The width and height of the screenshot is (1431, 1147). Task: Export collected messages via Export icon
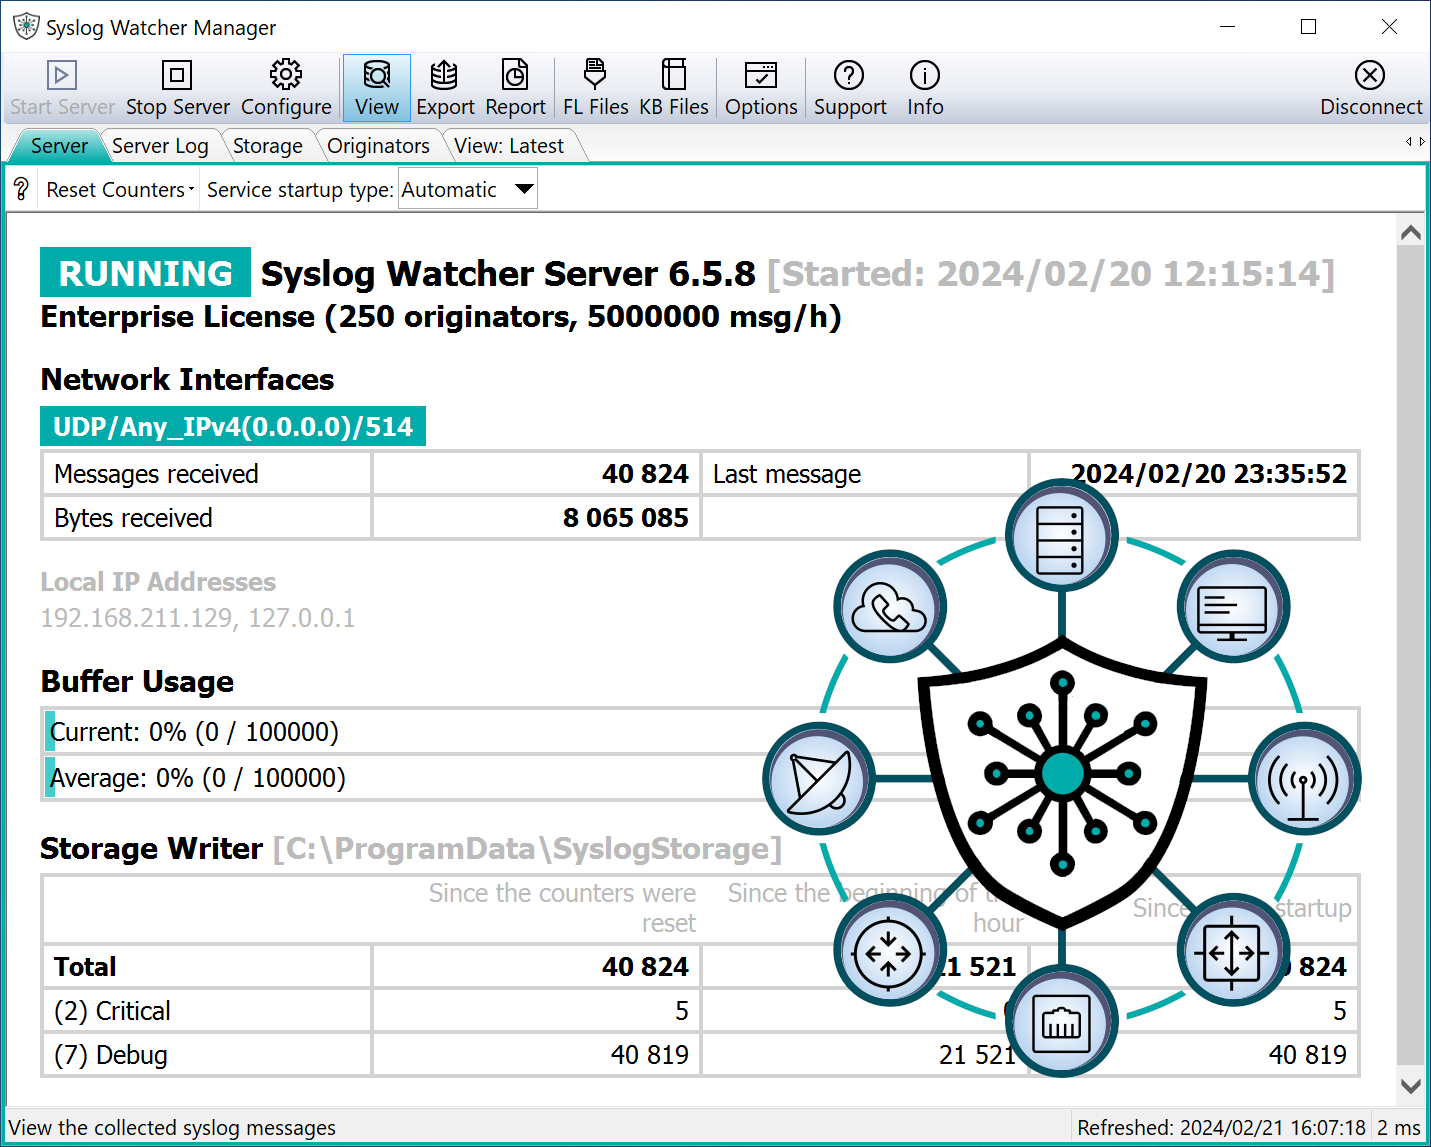coord(445,88)
